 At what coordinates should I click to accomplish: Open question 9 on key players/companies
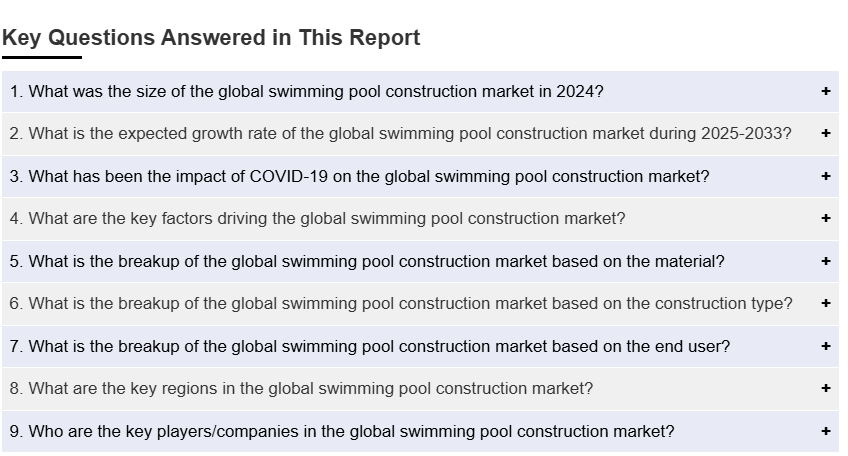(x=342, y=431)
